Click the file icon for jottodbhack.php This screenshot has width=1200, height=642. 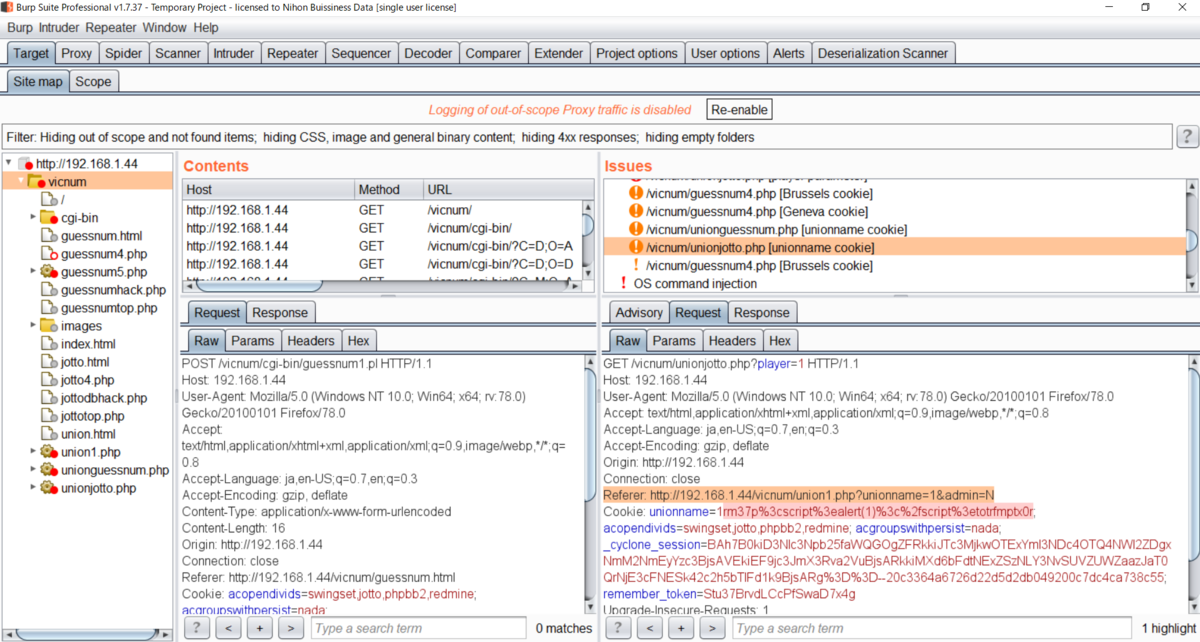[49, 398]
